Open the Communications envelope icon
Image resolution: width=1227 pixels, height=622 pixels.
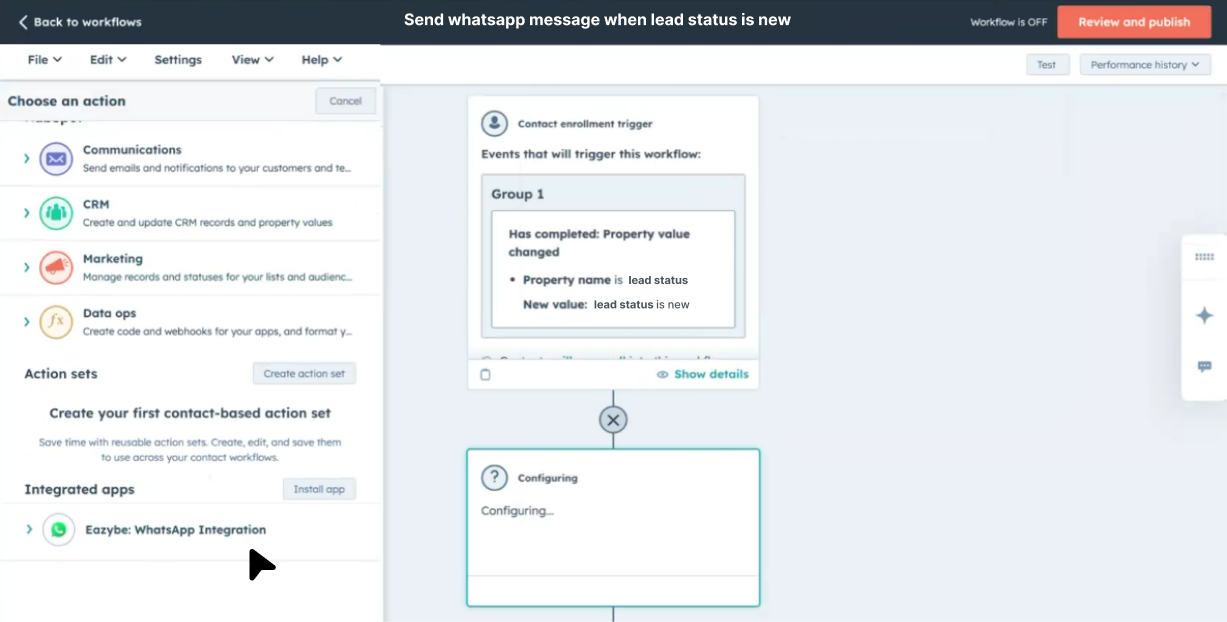pyautogui.click(x=55, y=158)
